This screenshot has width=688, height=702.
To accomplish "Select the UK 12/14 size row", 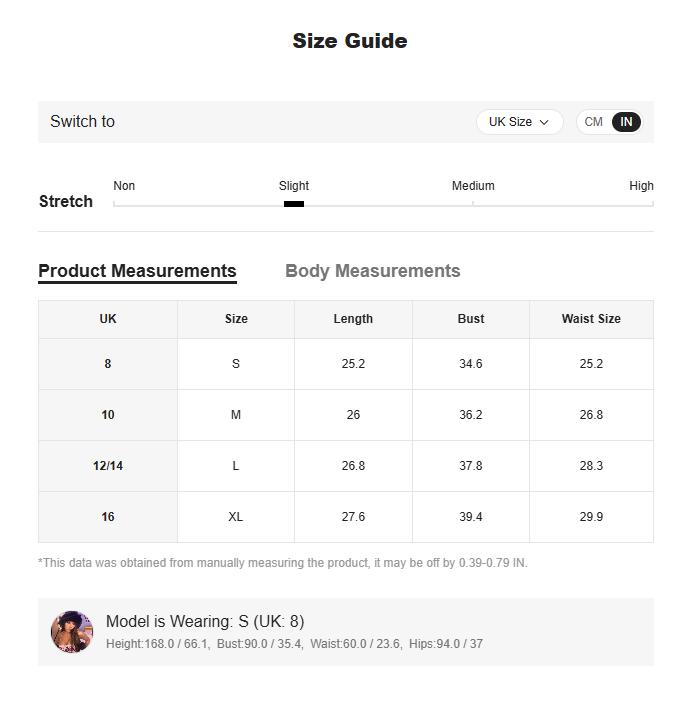I will 346,466.
